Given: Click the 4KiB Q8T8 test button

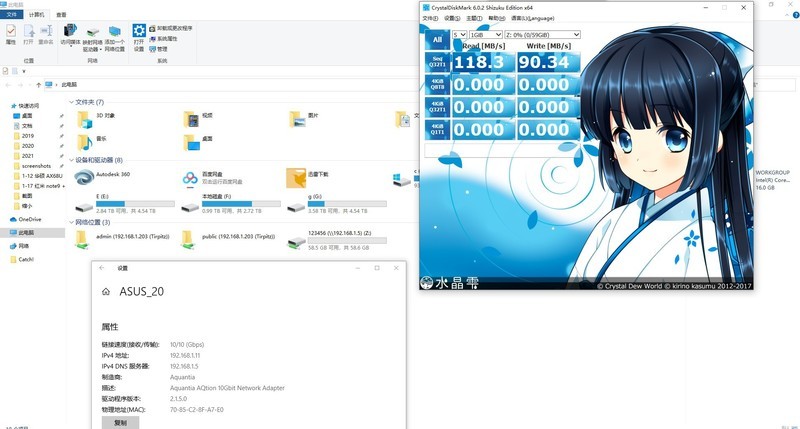Looking at the screenshot, I should pos(437,85).
